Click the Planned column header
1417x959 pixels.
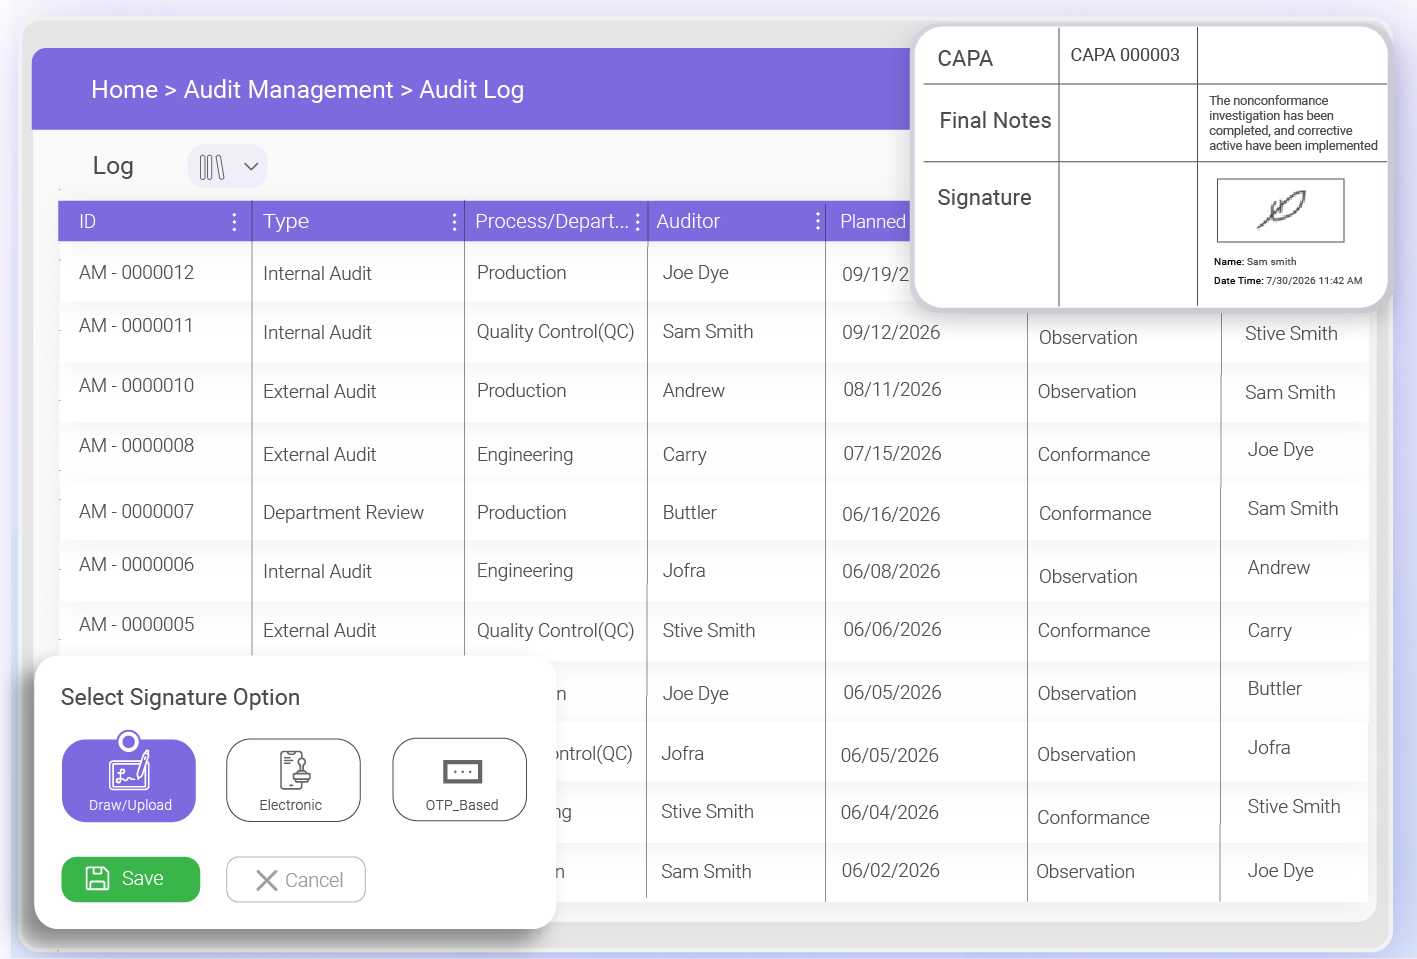click(x=873, y=222)
